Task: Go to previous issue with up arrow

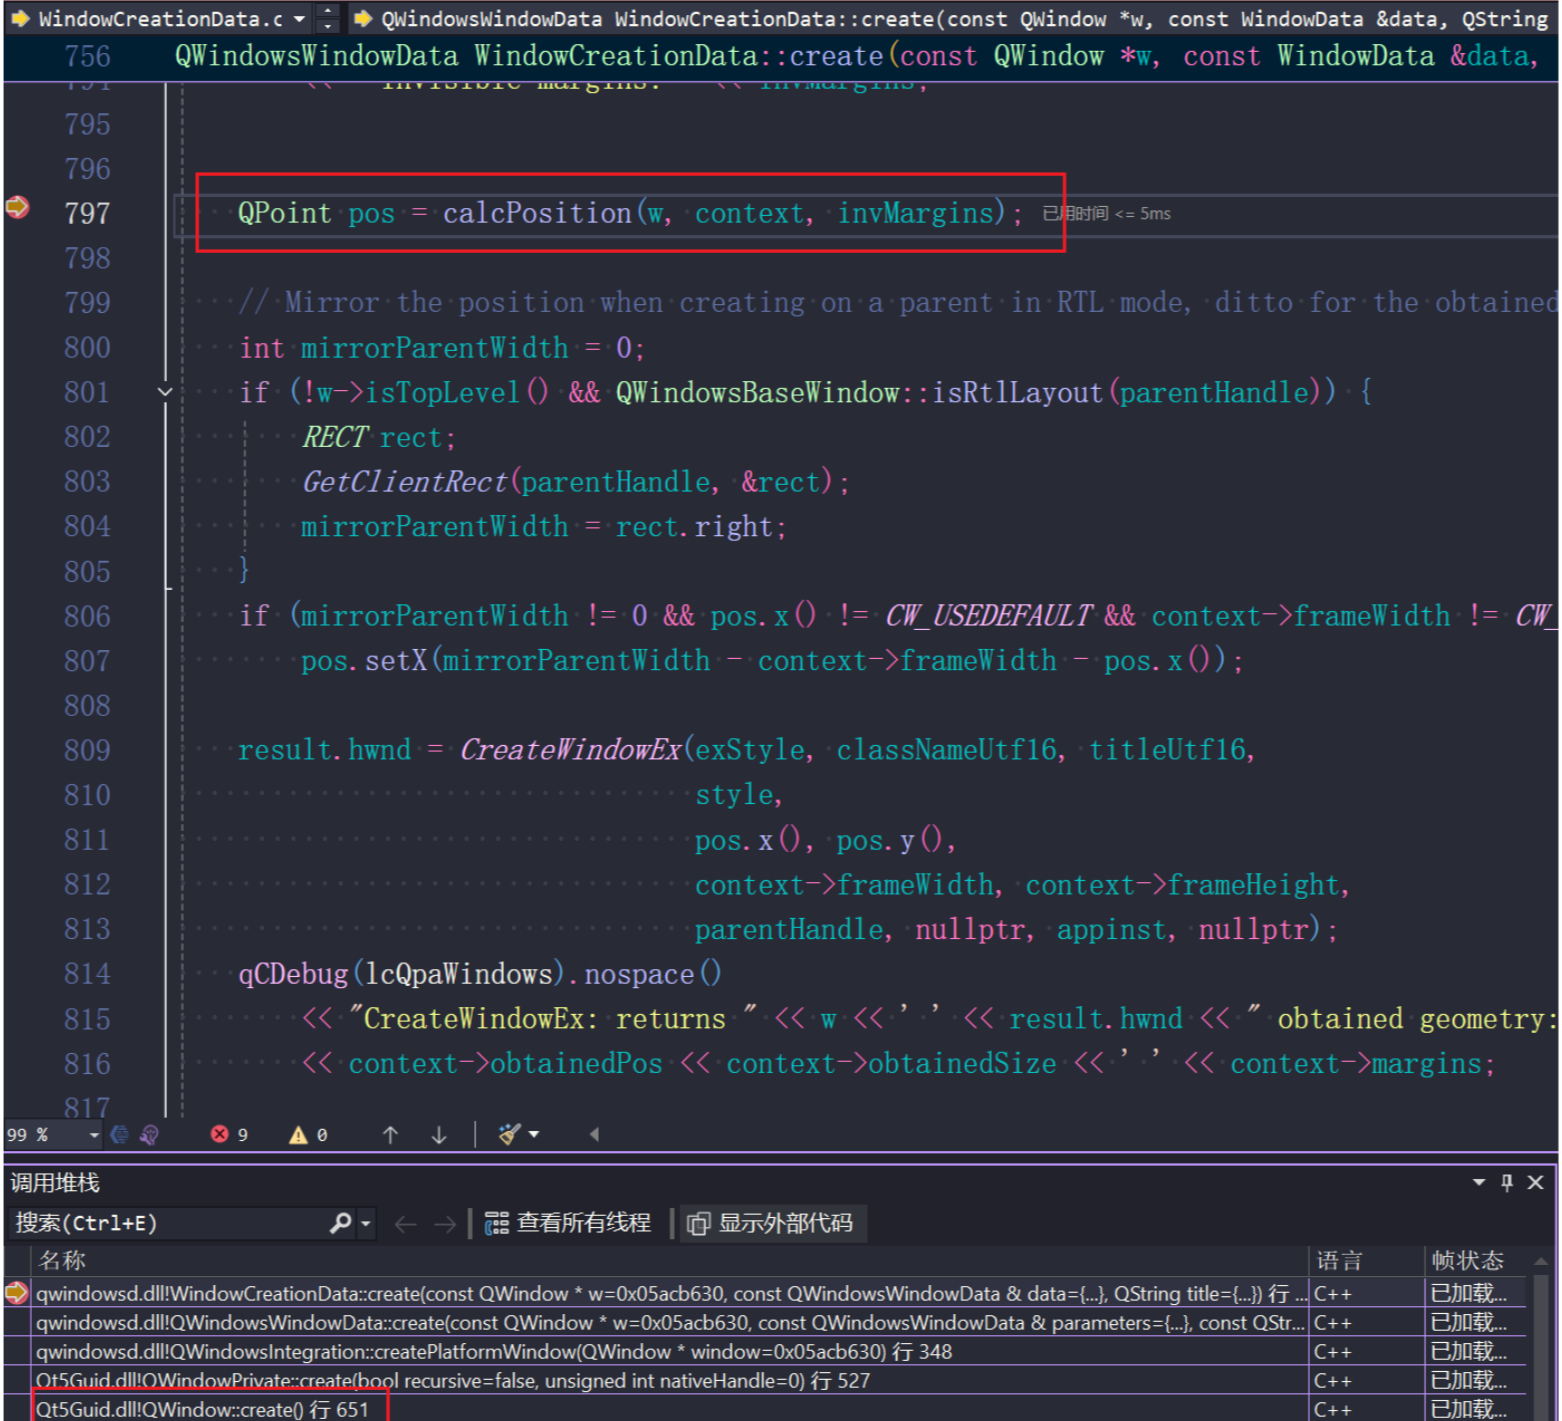Action: (390, 1134)
